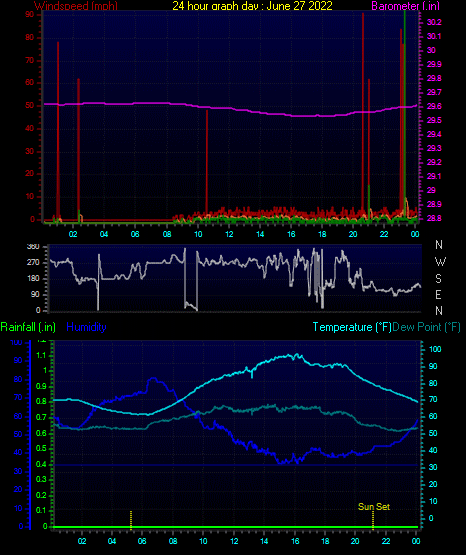Screen dimensions: 466x555
Task: Click the yellow sunrise dotted marker
Action: coord(131,520)
